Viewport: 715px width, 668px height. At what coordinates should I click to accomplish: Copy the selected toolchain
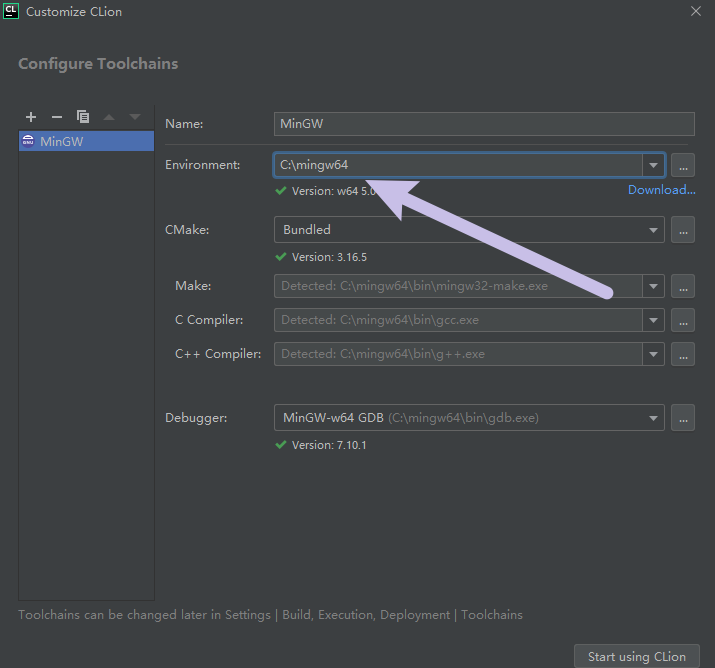click(83, 117)
